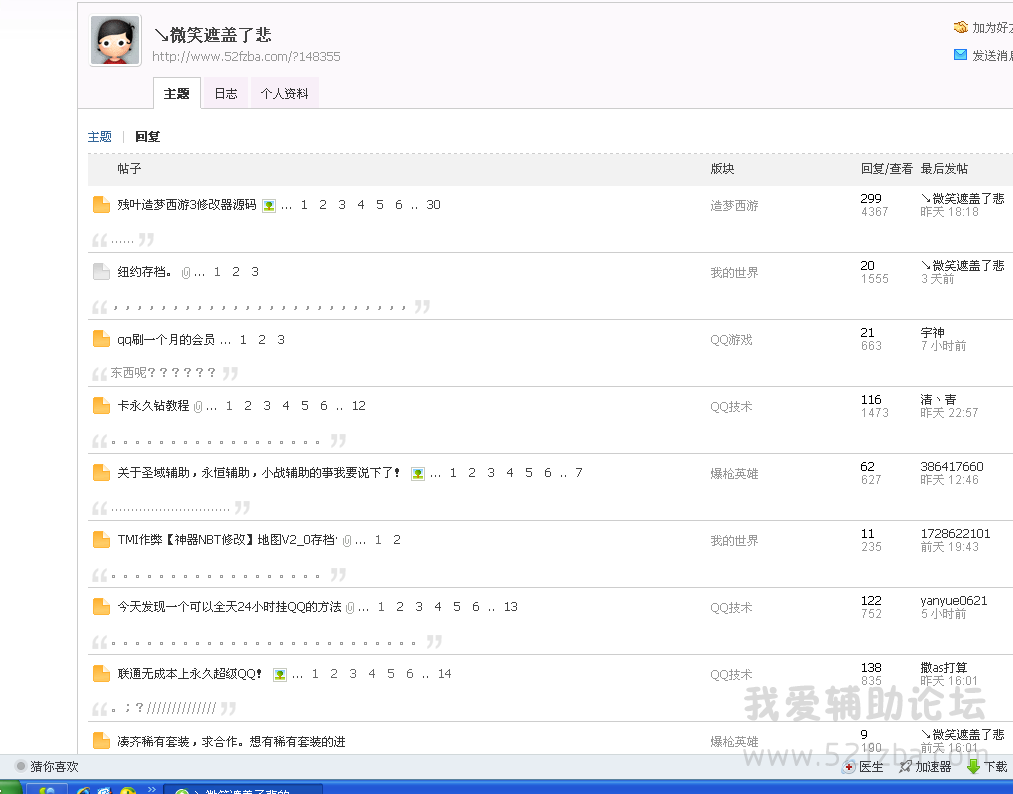
Task: Switch to the 日志 tab
Action: pos(226,94)
